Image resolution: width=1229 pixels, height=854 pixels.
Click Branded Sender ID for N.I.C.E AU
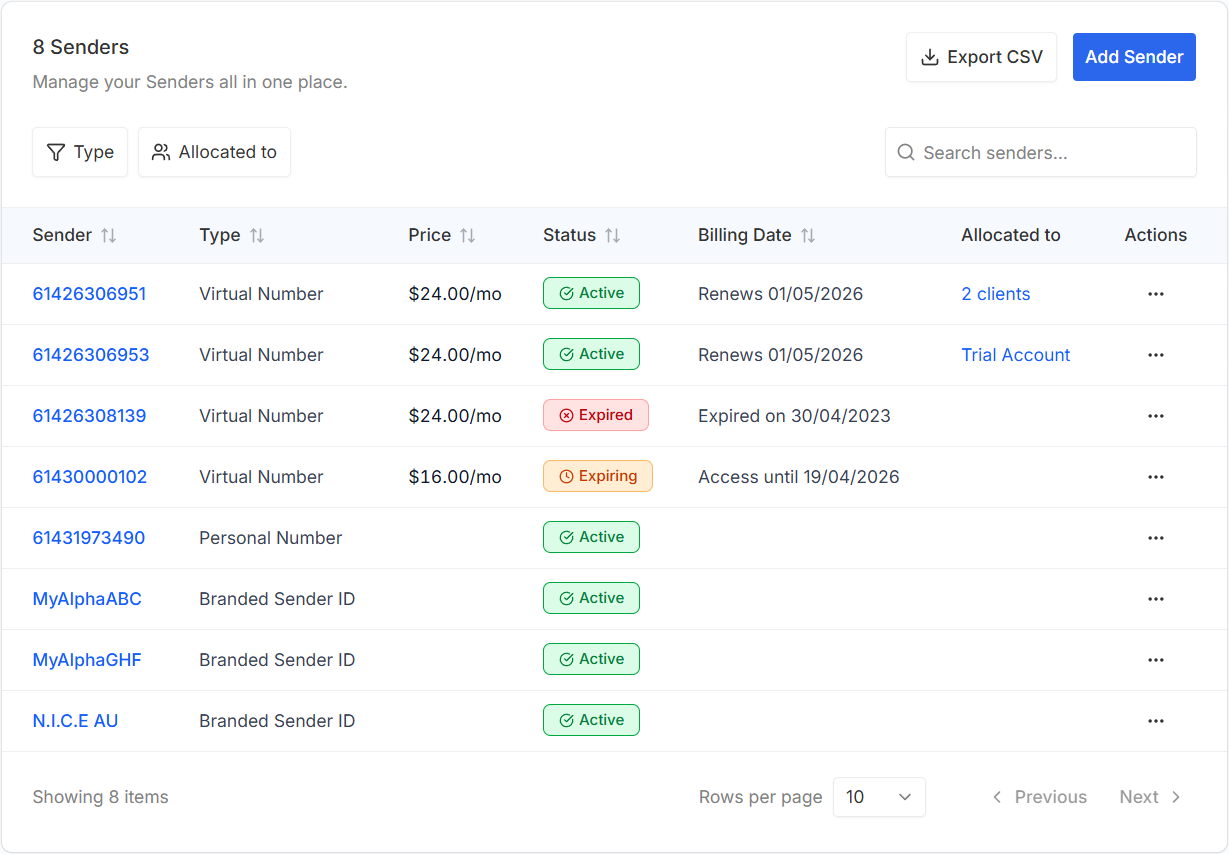(x=277, y=721)
